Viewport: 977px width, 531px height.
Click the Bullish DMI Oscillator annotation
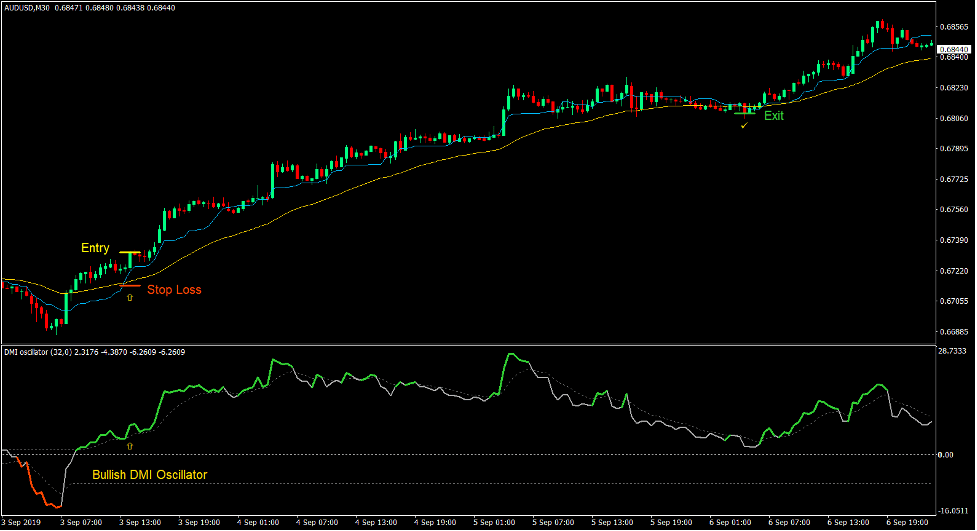pyautogui.click(x=150, y=475)
